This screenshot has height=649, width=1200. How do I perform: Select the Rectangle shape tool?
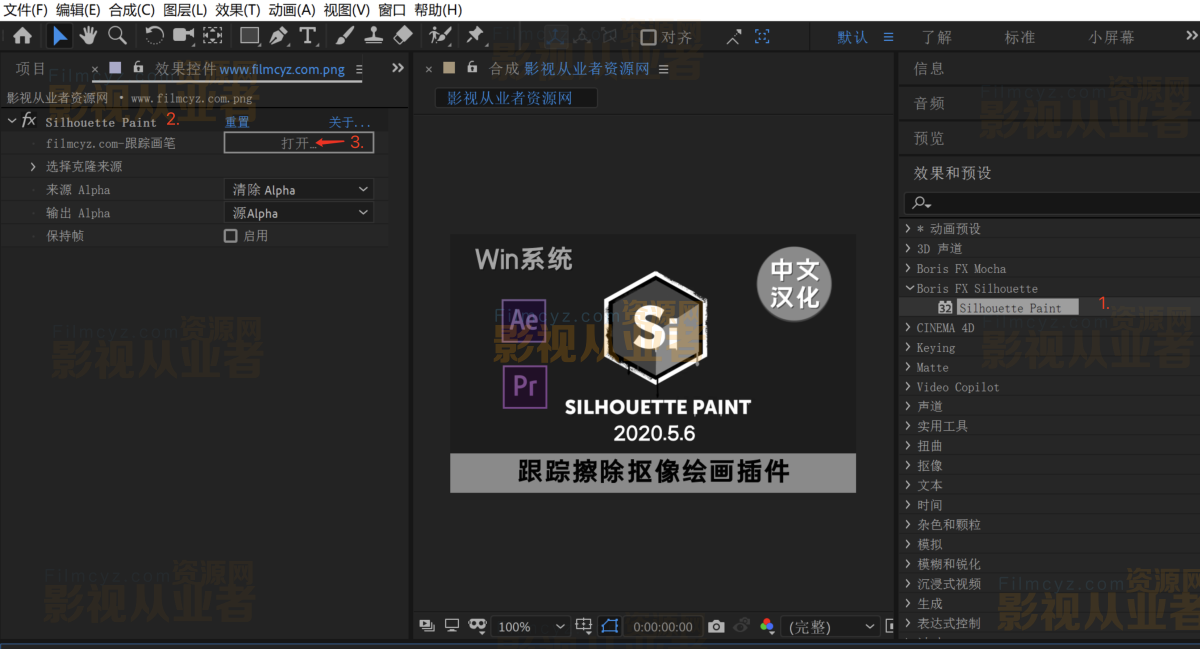click(250, 36)
